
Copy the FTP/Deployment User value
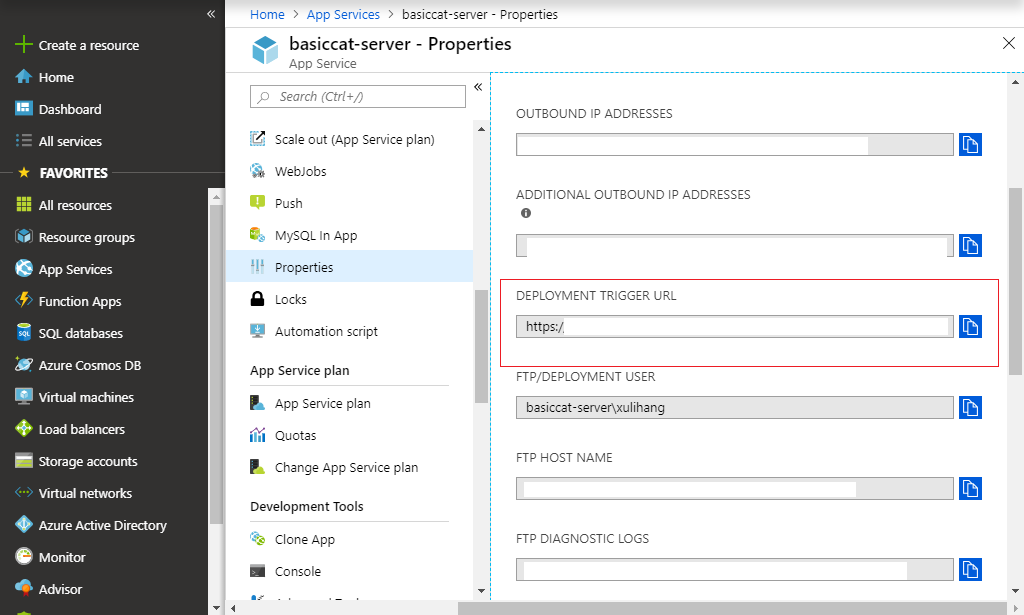[x=970, y=407]
